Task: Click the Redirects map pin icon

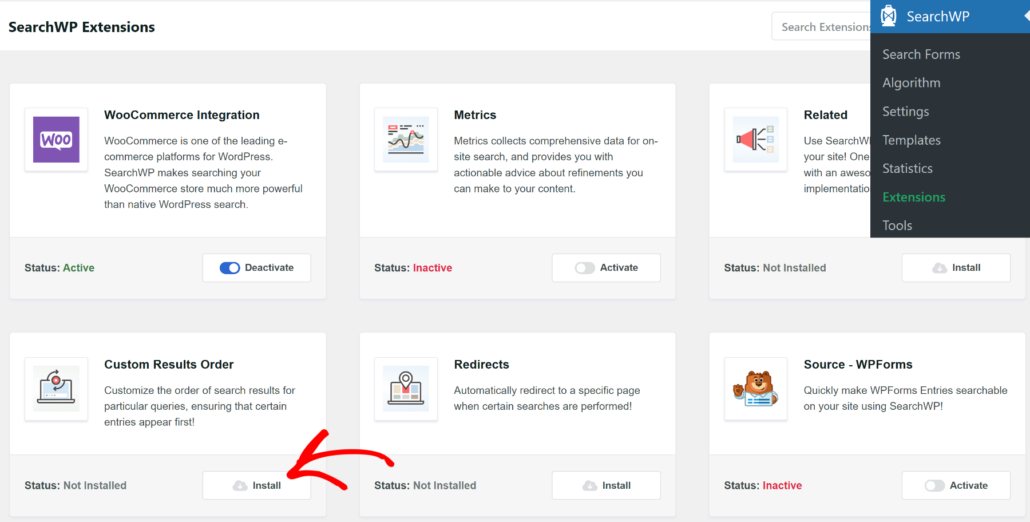Action: (x=406, y=389)
